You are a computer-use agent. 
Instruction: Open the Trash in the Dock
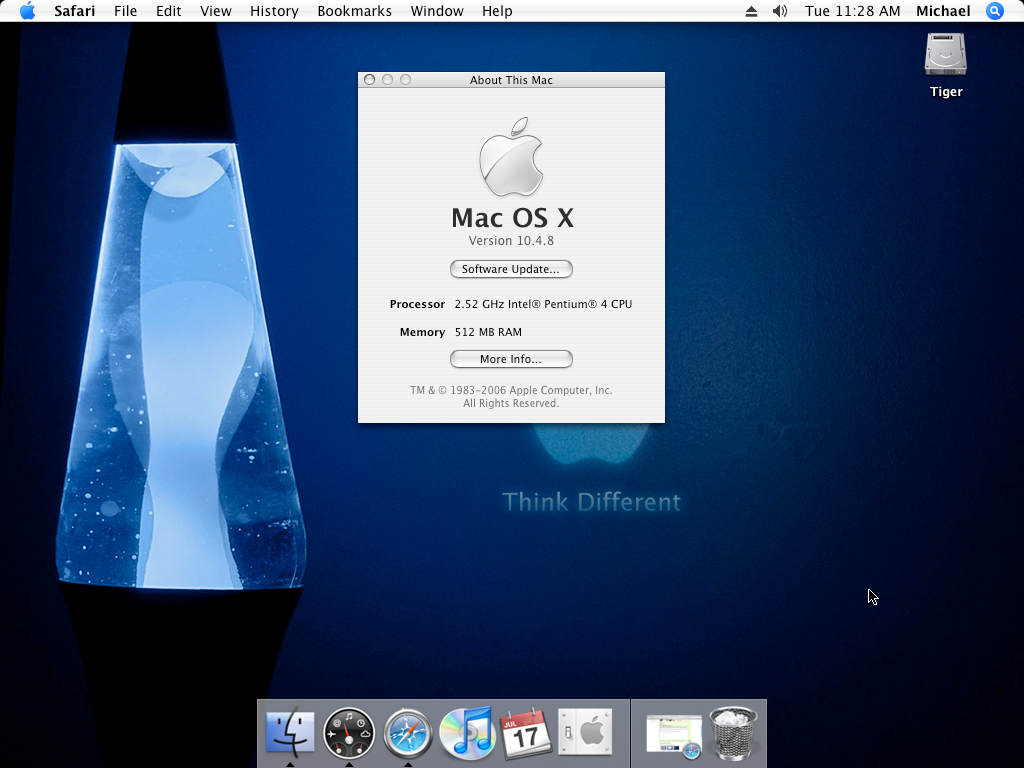[x=734, y=734]
